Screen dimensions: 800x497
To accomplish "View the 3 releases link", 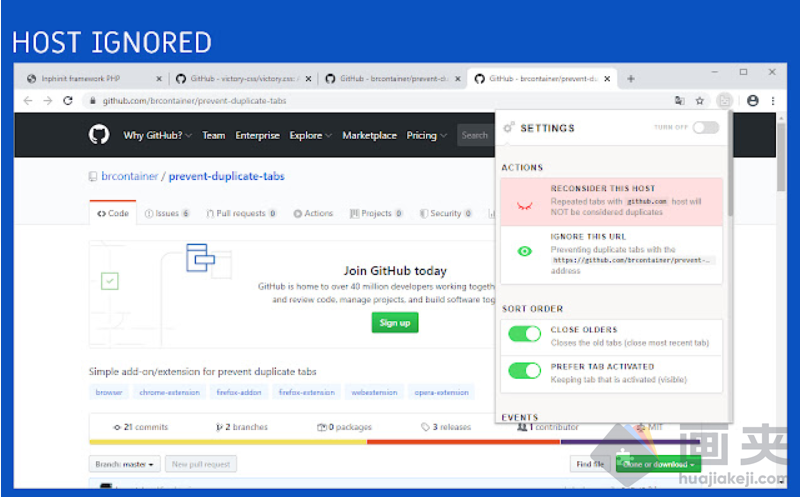I will click(446, 427).
